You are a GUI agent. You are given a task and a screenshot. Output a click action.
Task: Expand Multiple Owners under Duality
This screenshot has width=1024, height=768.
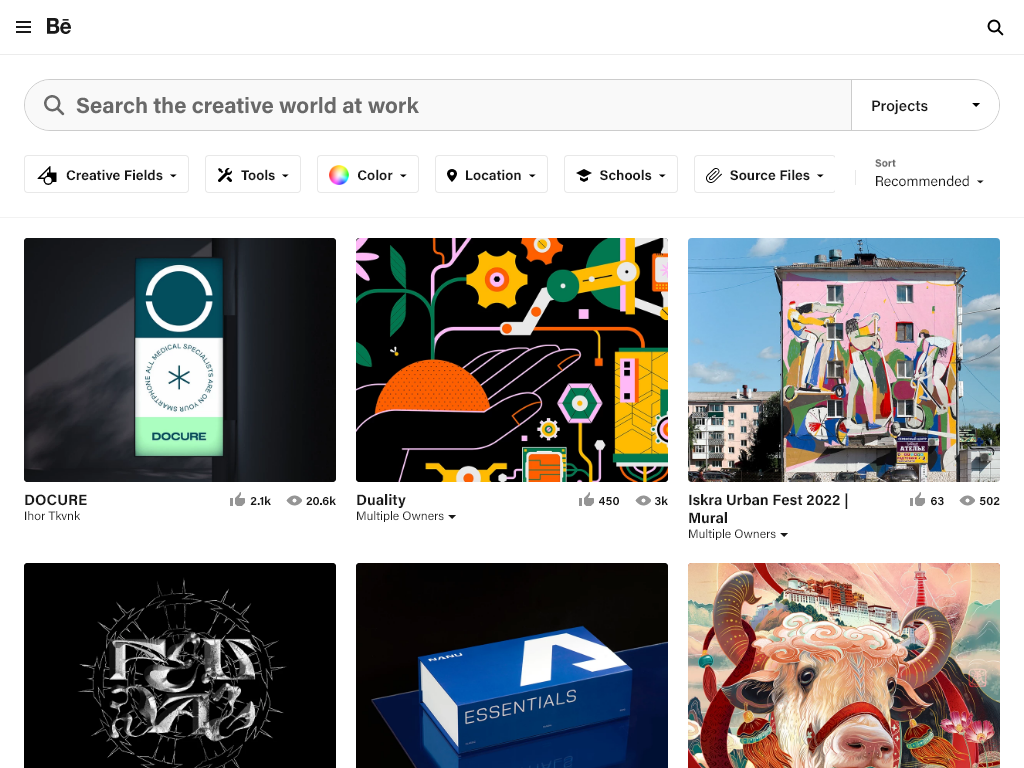pyautogui.click(x=406, y=516)
